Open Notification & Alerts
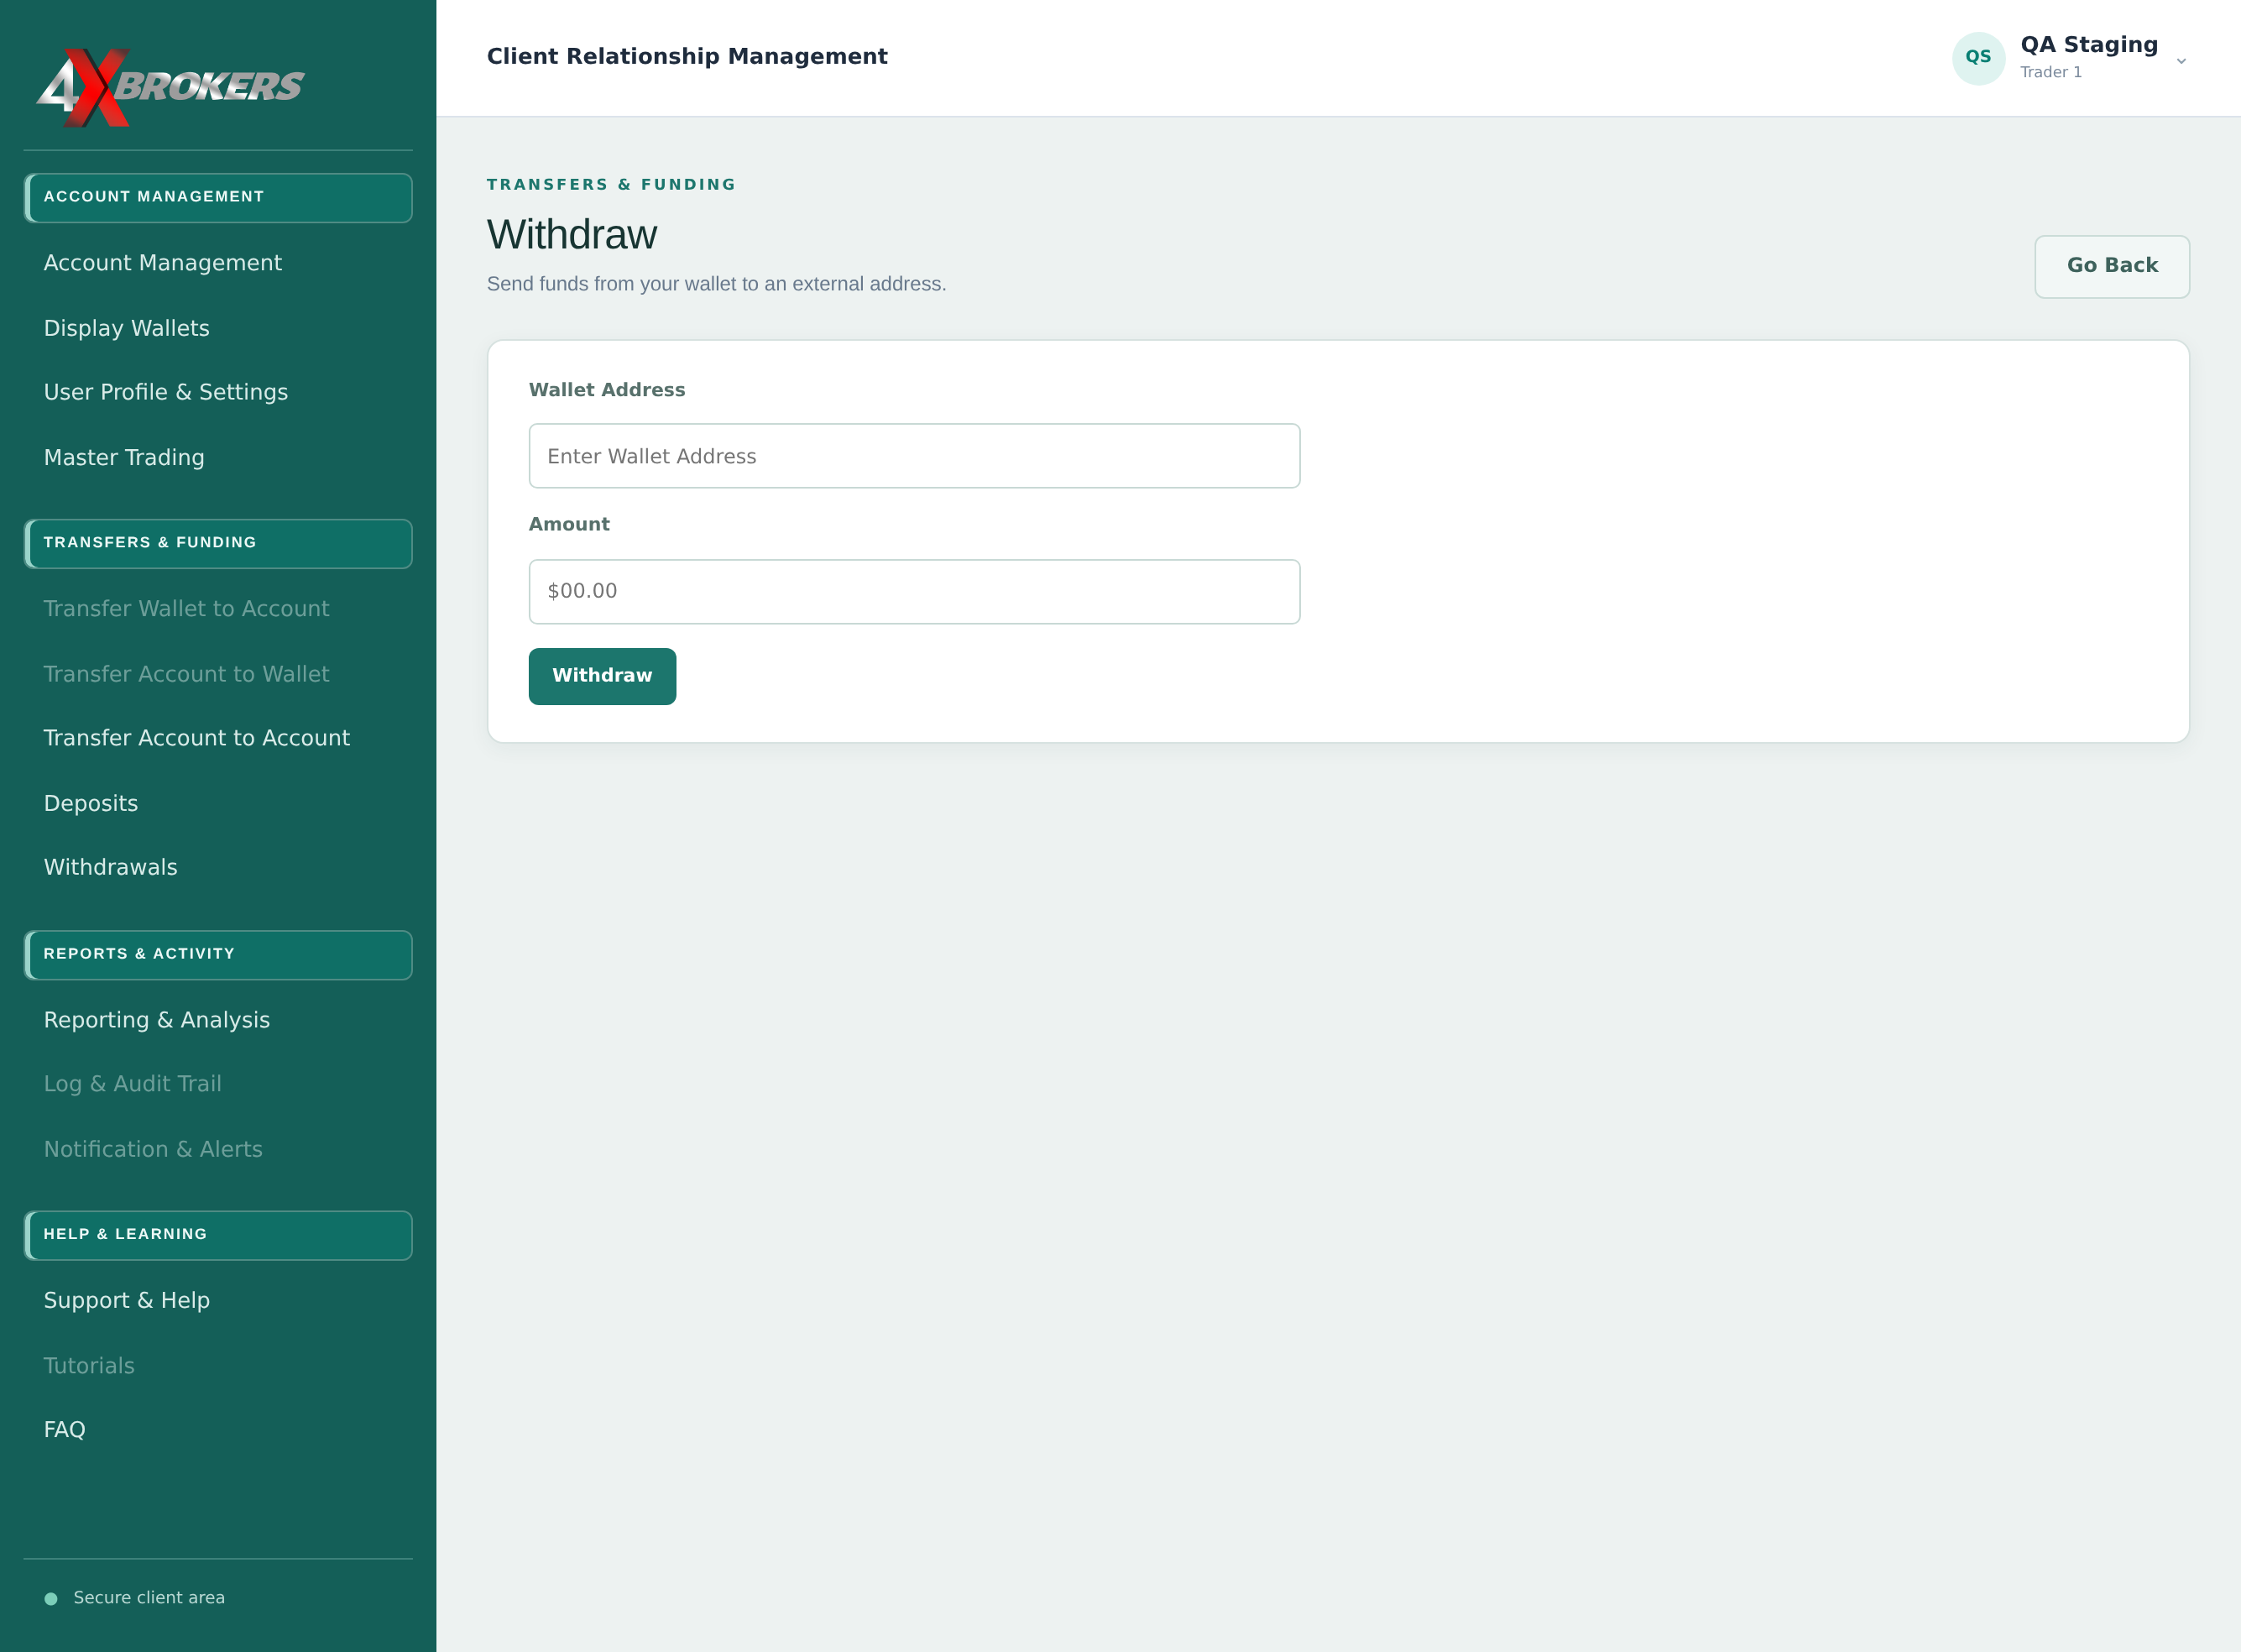The height and width of the screenshot is (1652, 2241). [153, 1149]
